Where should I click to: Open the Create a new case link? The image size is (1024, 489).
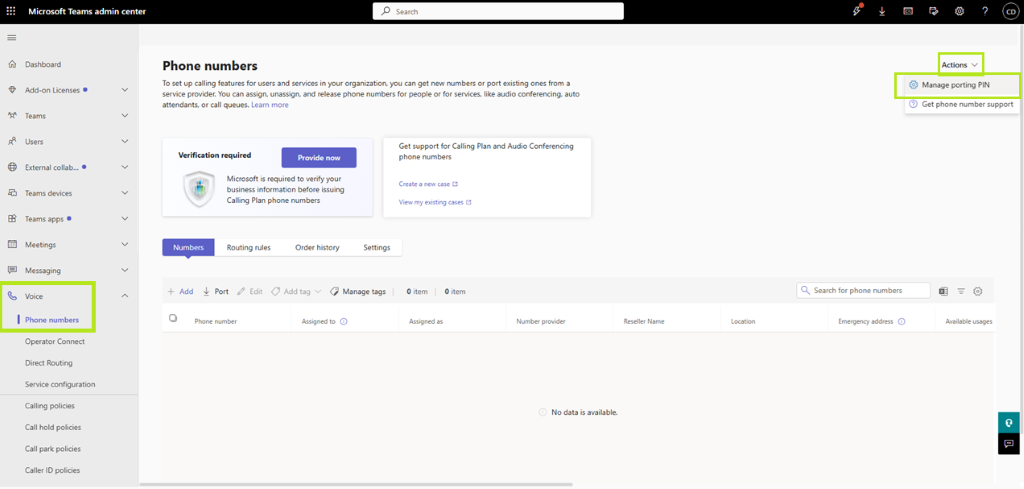428,184
